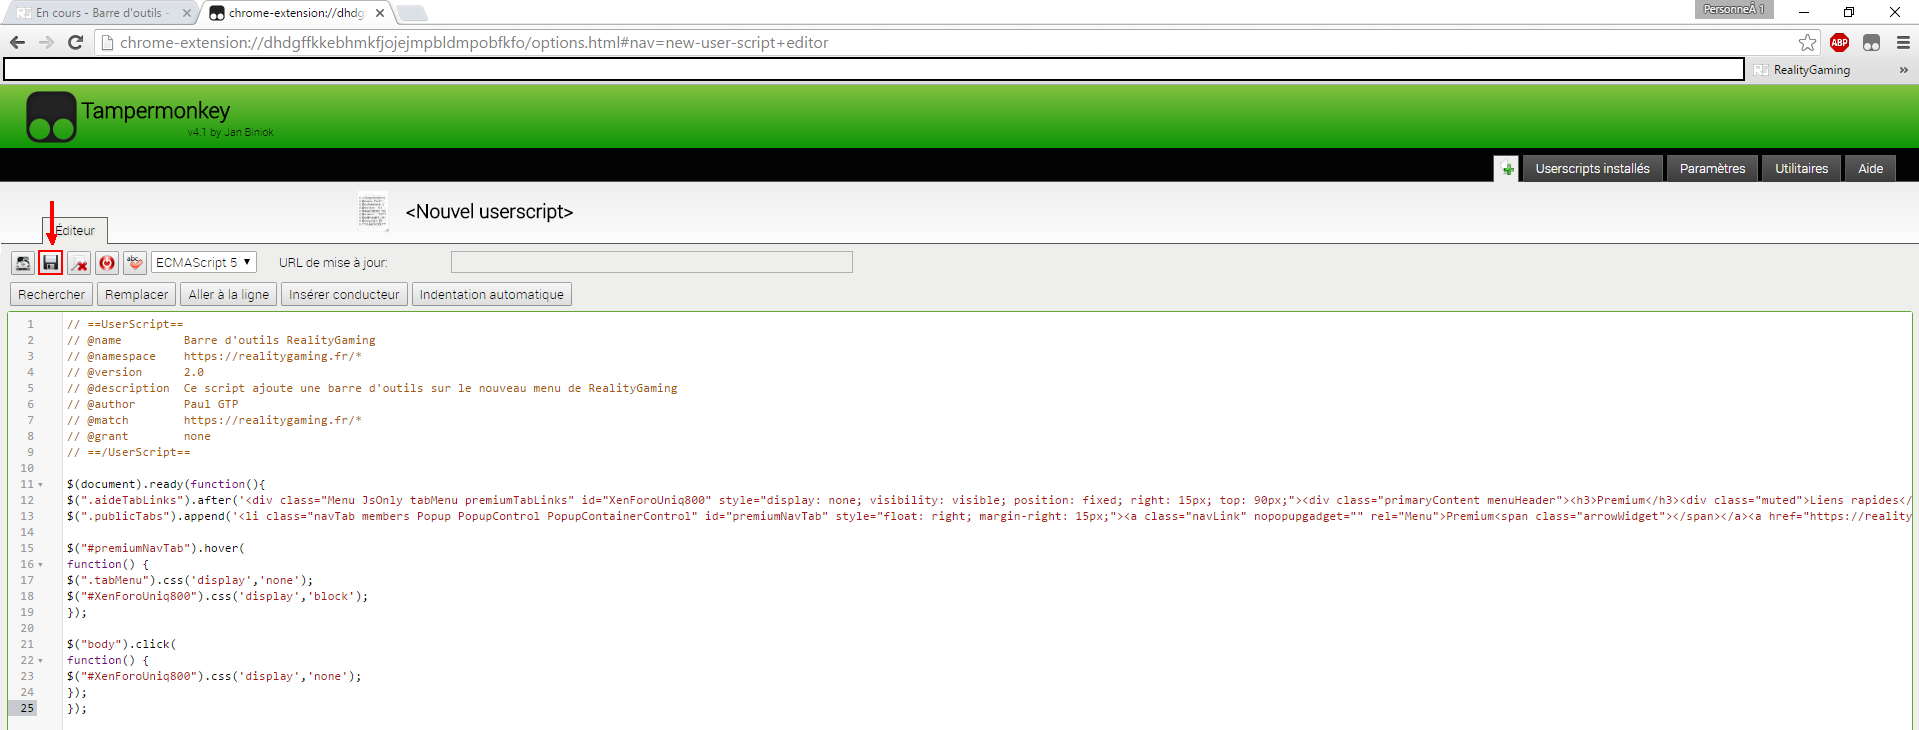Screen dimensions: 1919x730
Task: Add a new script with the green plus tab
Action: click(x=1507, y=169)
